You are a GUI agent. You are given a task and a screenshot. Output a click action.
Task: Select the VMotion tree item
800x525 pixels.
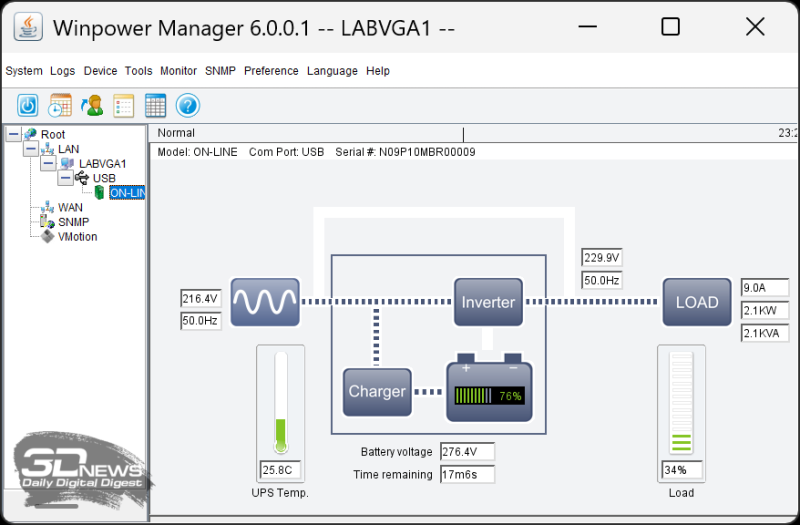(77, 237)
